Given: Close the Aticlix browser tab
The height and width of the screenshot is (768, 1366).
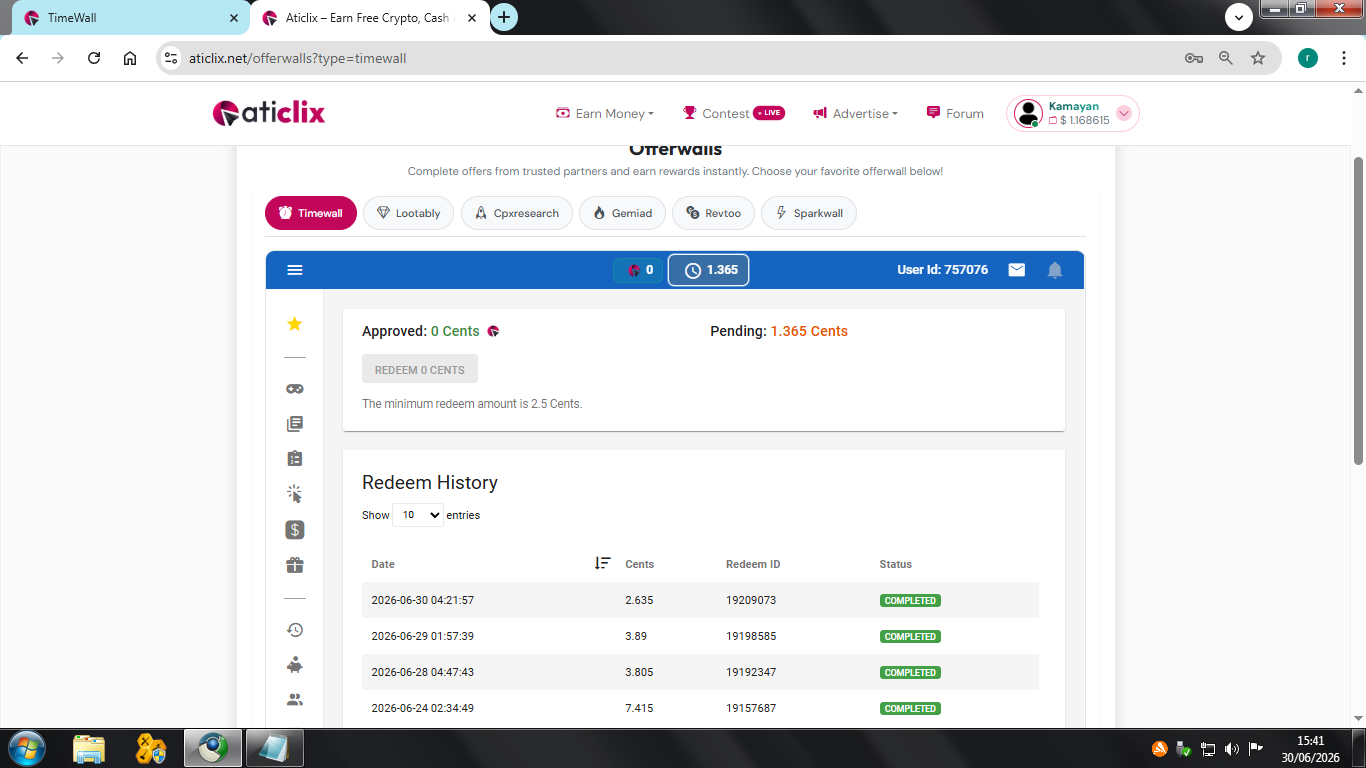Looking at the screenshot, I should (471, 18).
